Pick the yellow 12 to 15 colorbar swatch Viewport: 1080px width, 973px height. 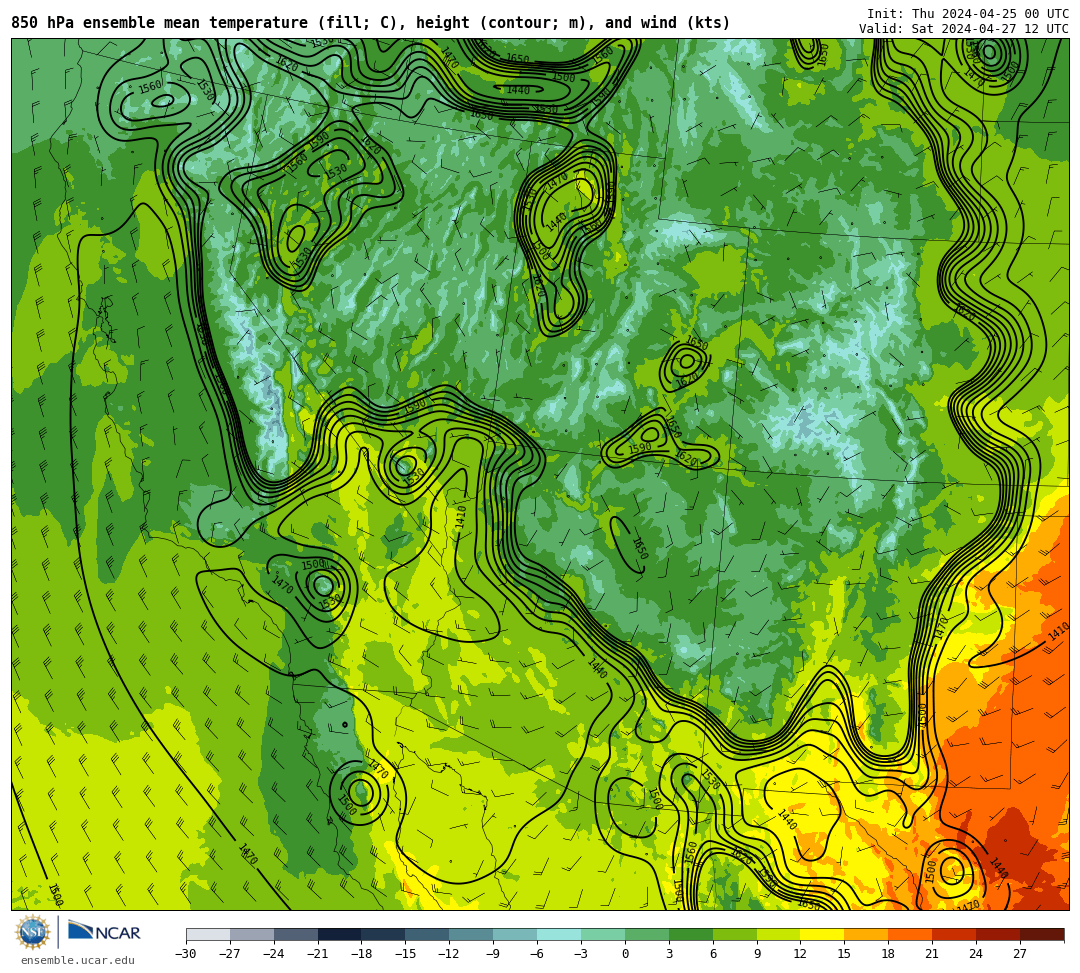click(x=823, y=934)
